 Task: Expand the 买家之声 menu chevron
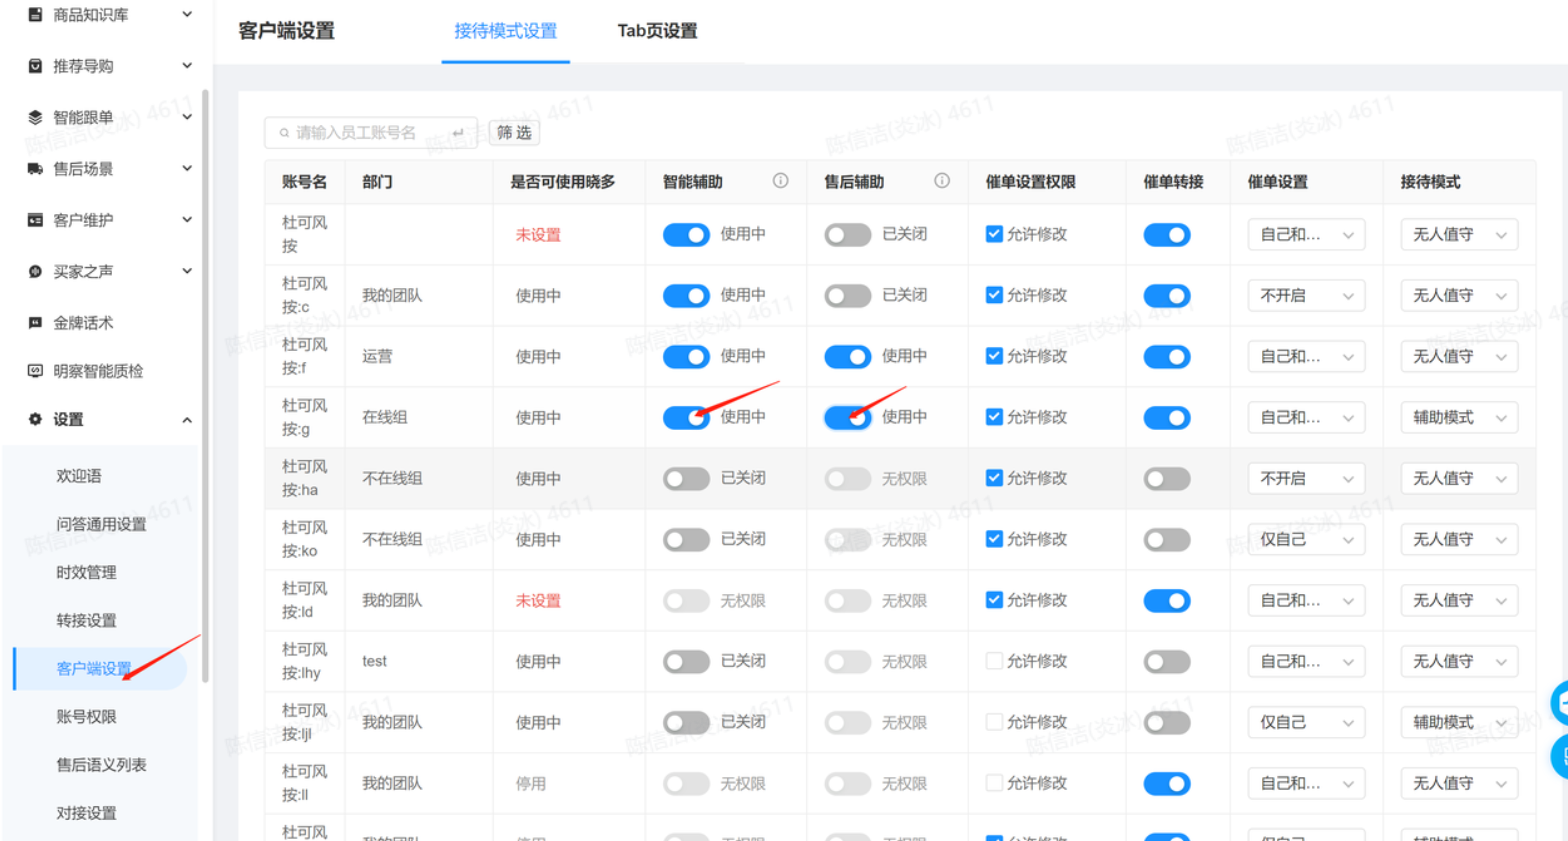tap(187, 271)
